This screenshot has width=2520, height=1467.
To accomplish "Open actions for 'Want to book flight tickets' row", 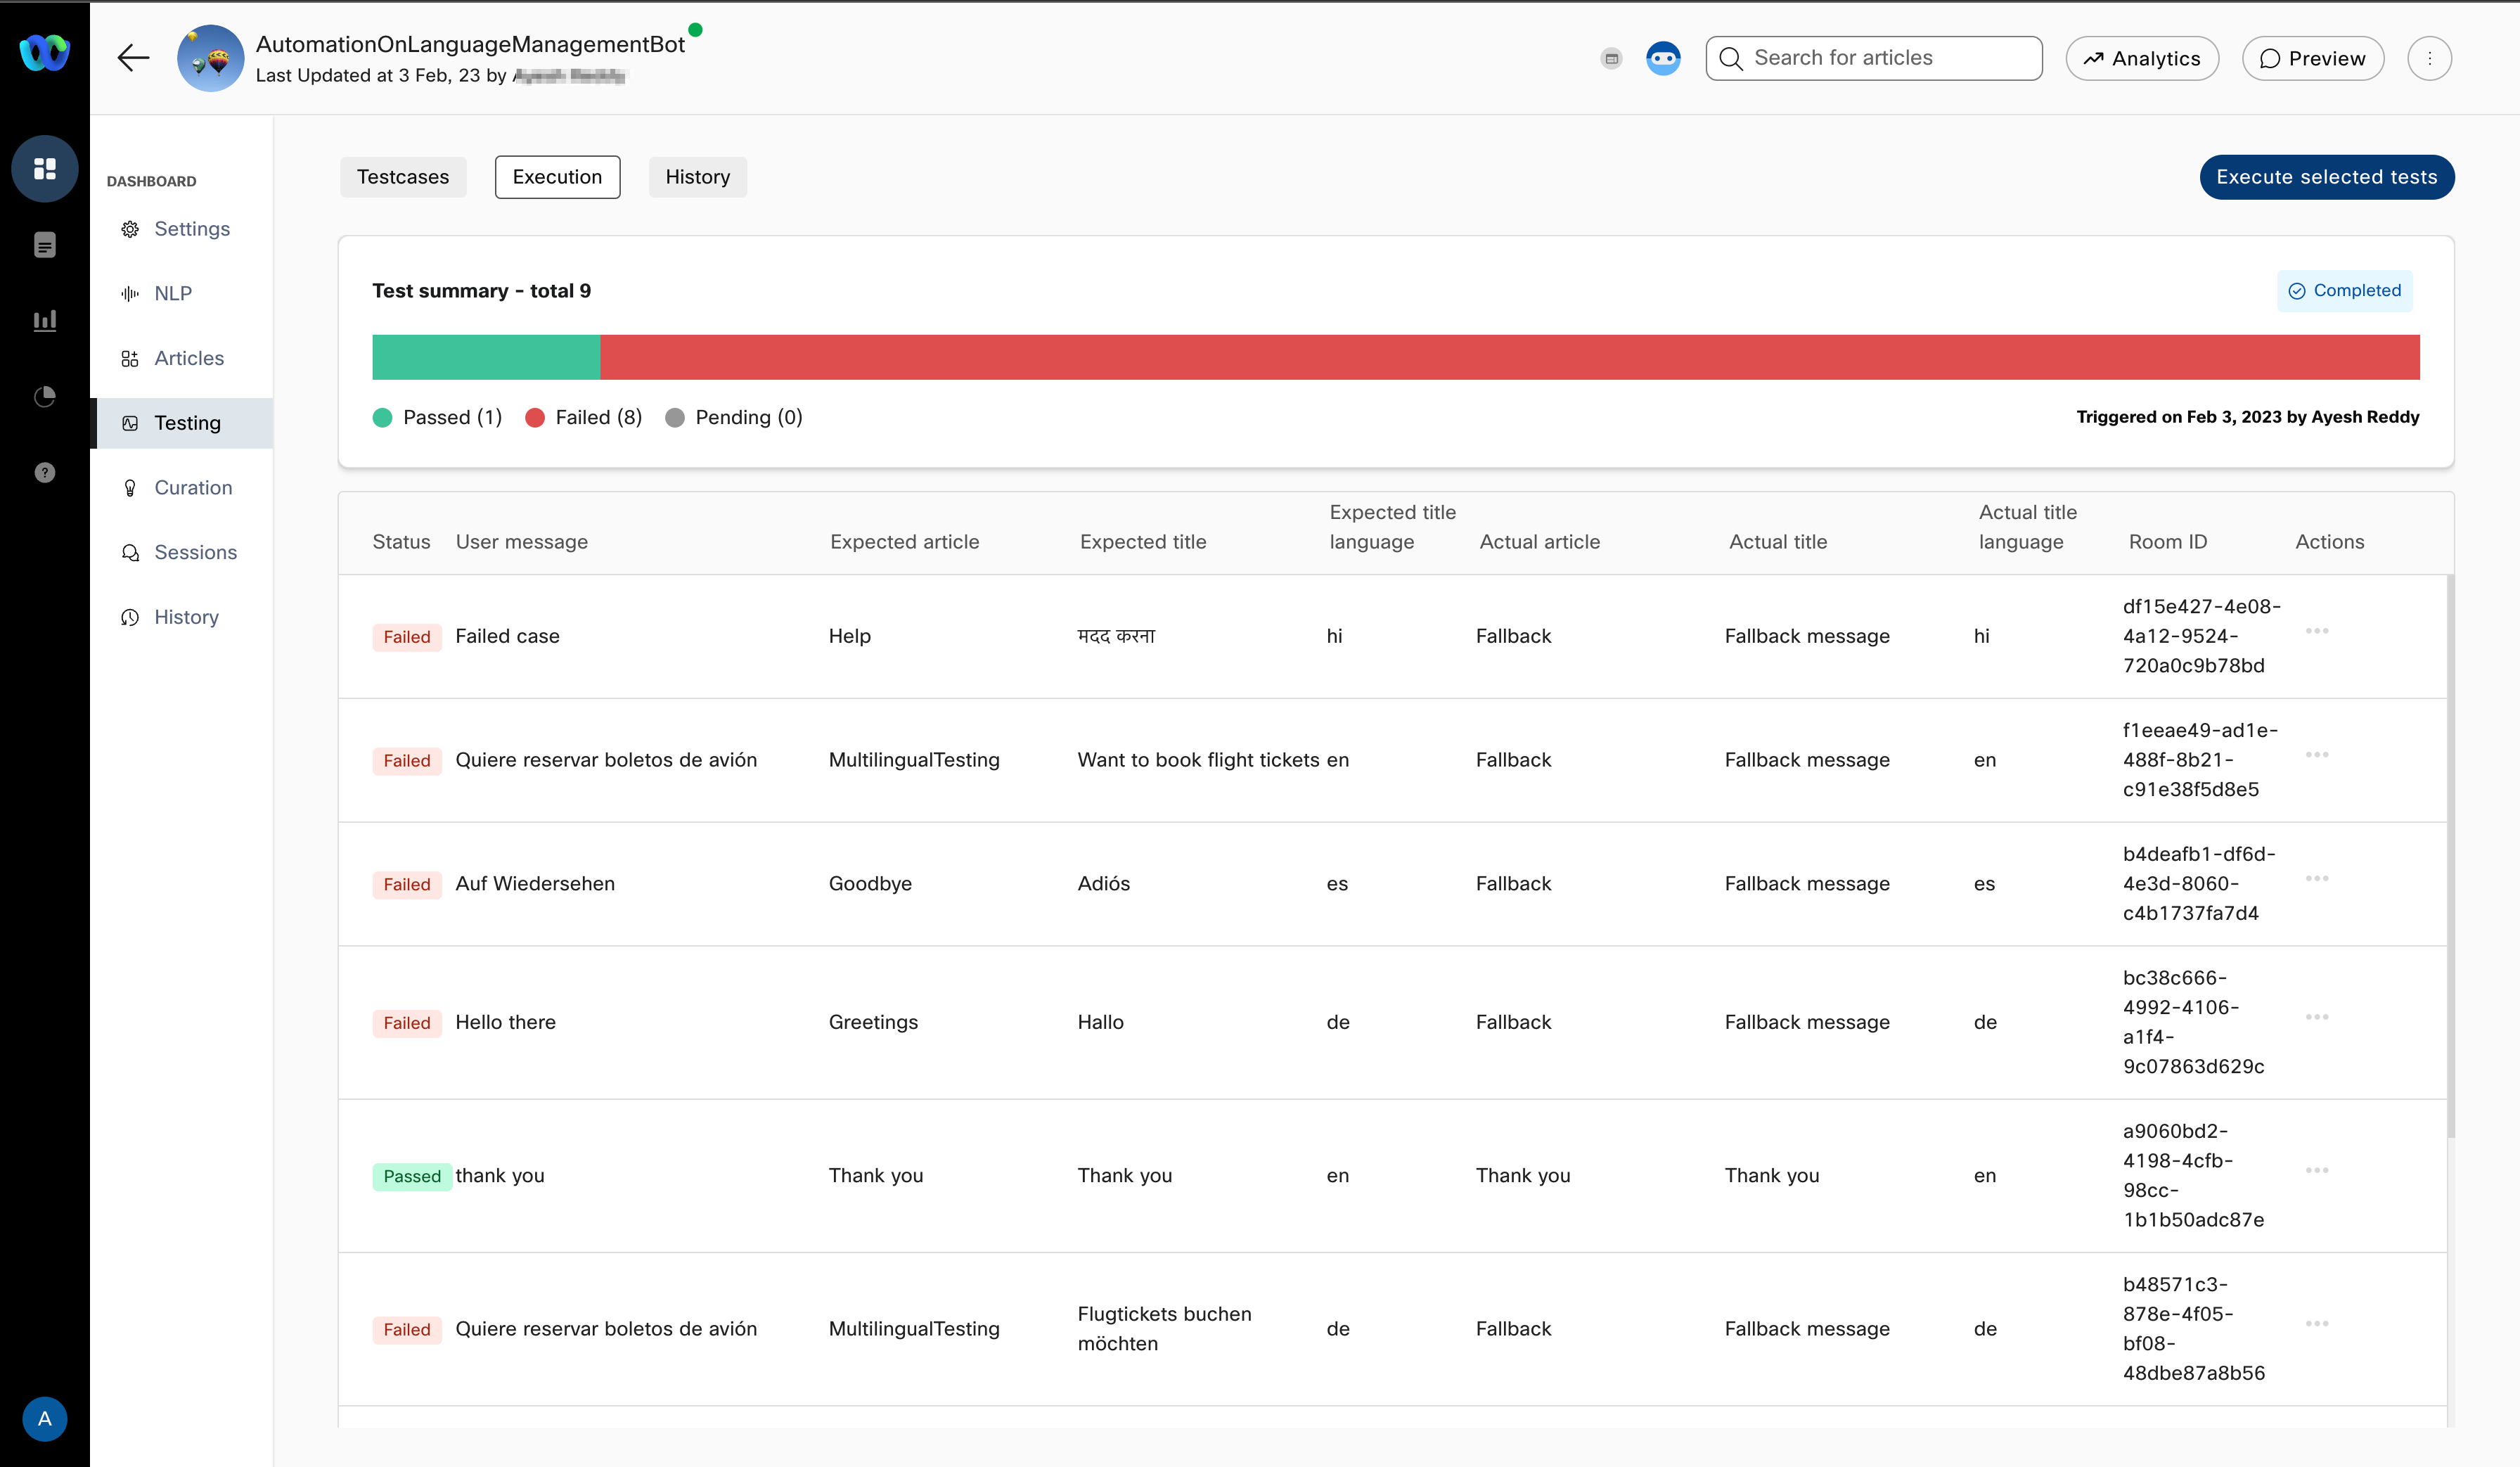I will (2317, 755).
